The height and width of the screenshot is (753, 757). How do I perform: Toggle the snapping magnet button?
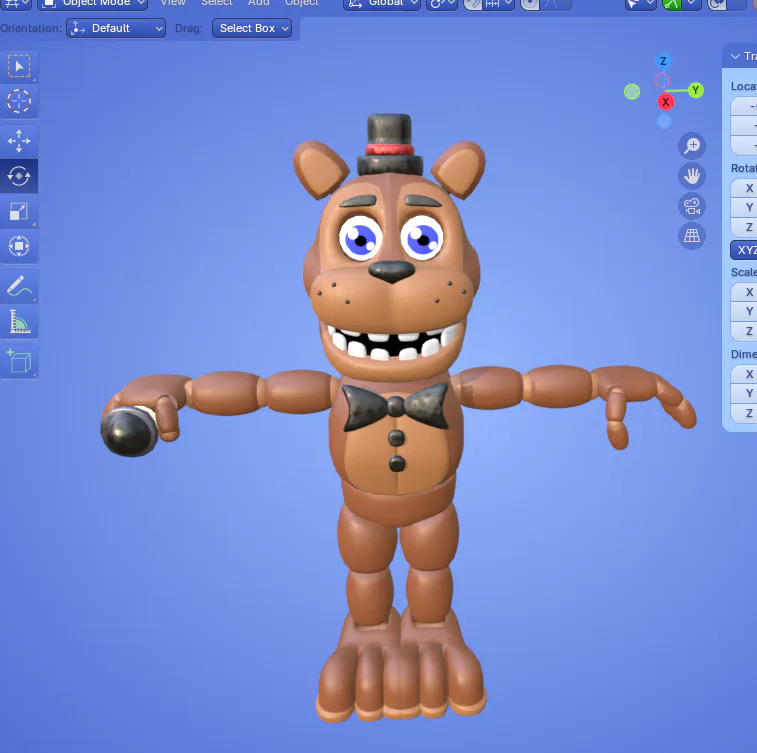coord(473,4)
